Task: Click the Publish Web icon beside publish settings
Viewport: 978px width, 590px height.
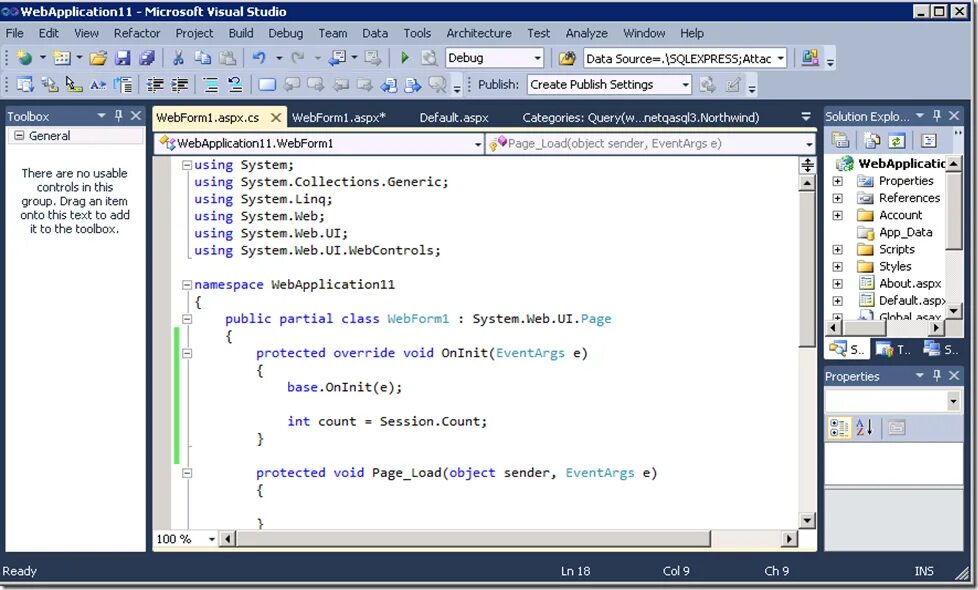Action: tap(707, 84)
